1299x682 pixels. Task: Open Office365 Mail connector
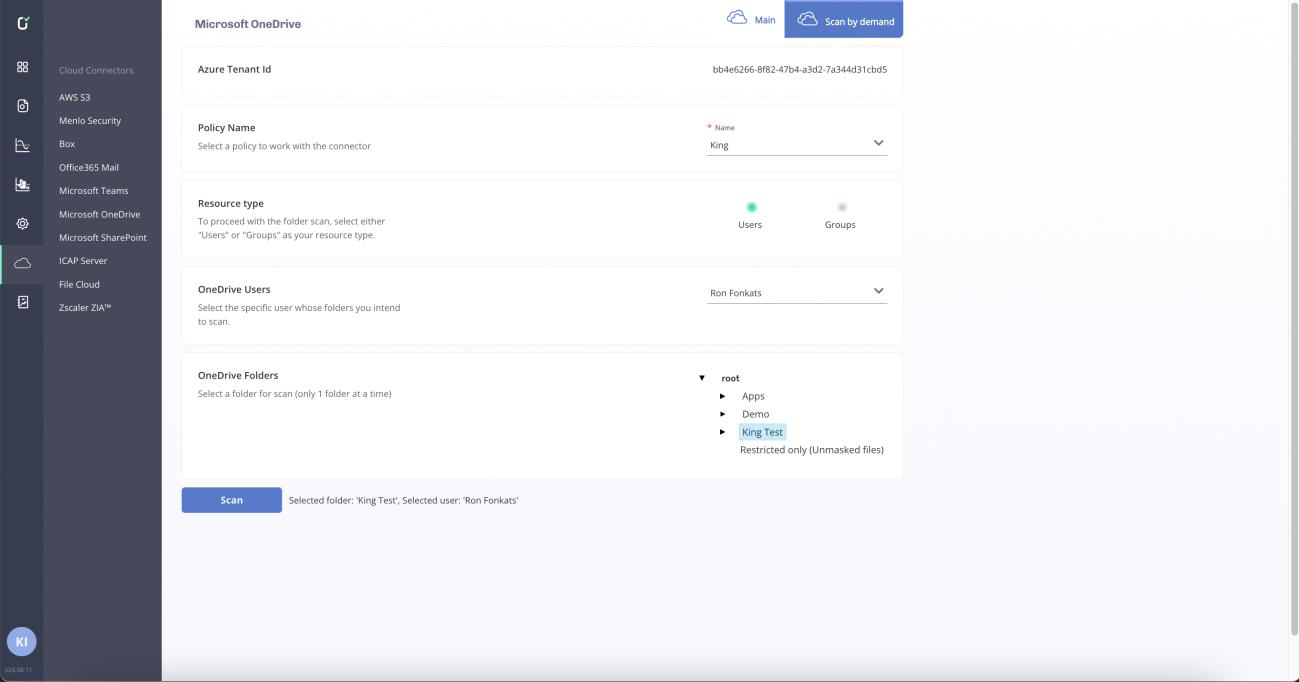click(x=89, y=167)
